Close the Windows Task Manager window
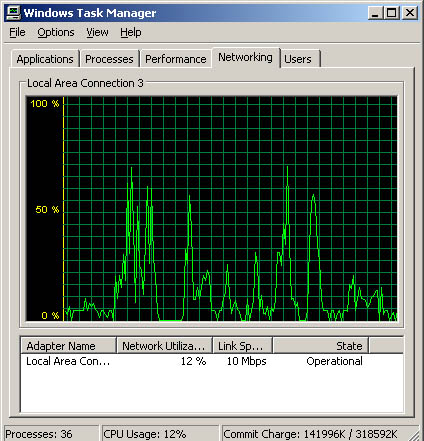The width and height of the screenshot is (424, 441). (x=410, y=13)
